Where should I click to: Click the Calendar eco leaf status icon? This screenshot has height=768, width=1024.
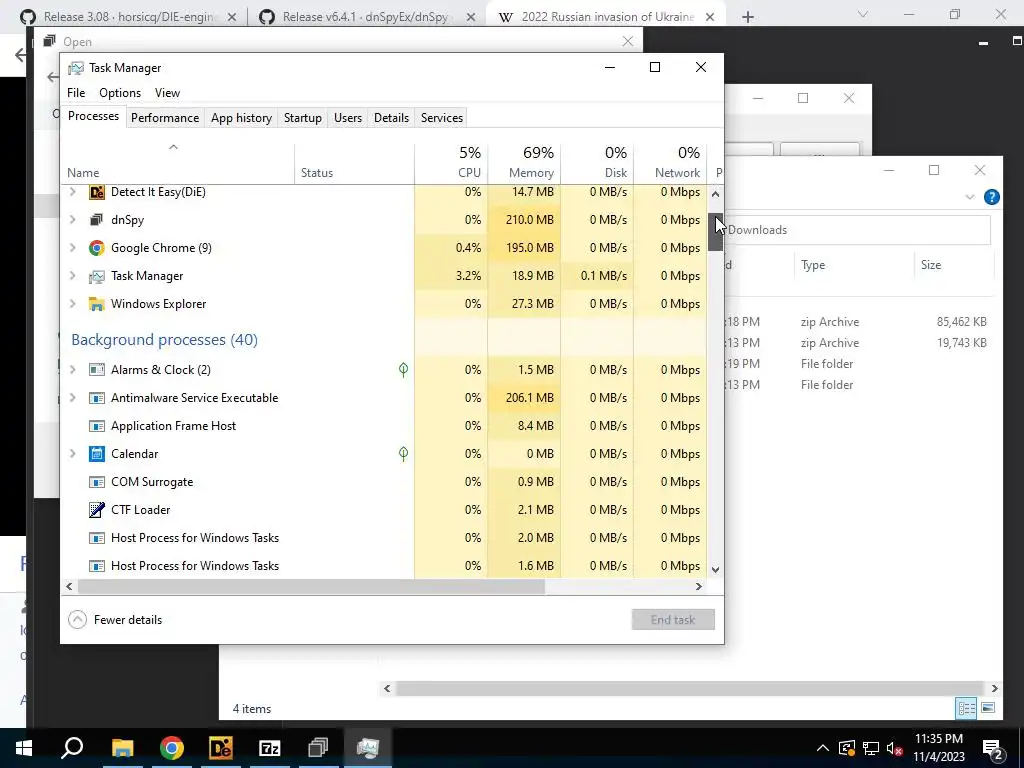click(404, 454)
